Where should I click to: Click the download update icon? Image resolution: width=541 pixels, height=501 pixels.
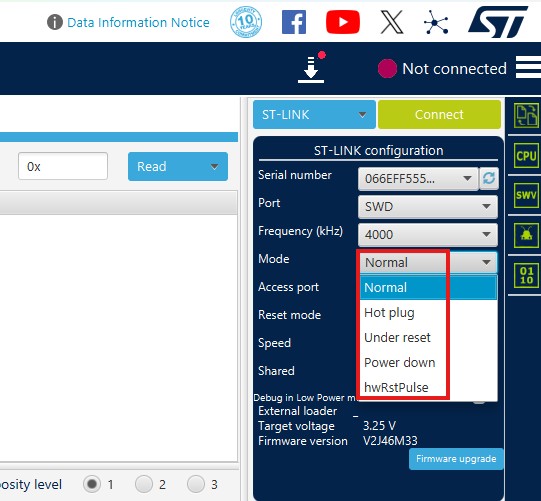pos(311,68)
